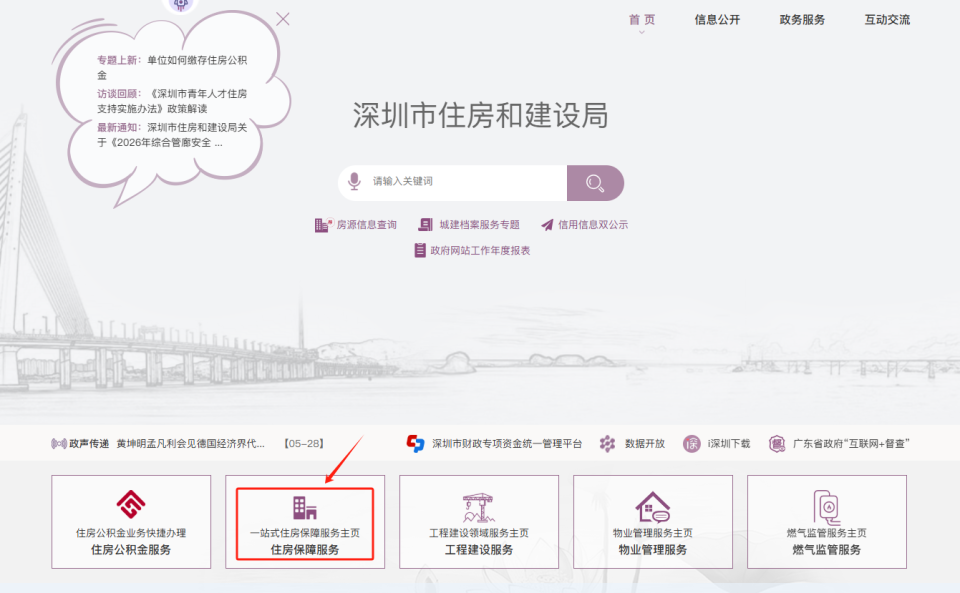The width and height of the screenshot is (960, 593).
Task: Click the red 住房公积金 diamond logo icon
Action: point(131,504)
